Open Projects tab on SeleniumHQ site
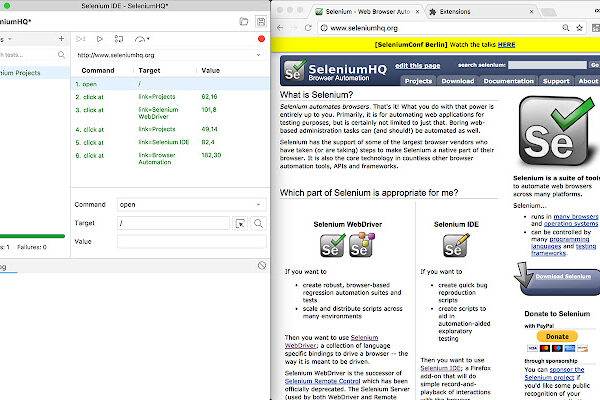This screenshot has height=400, width=600. tap(418, 81)
